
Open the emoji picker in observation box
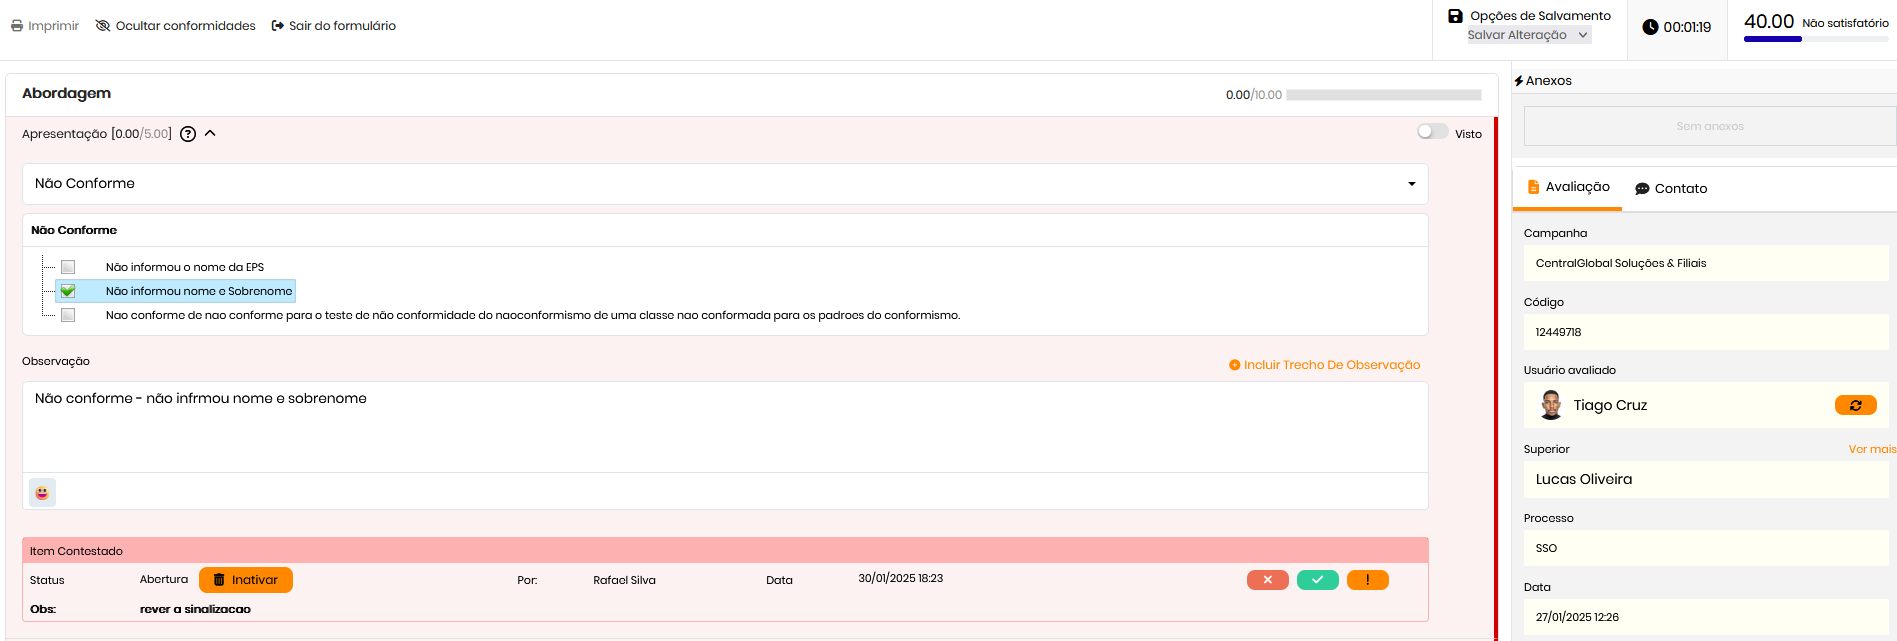click(42, 492)
